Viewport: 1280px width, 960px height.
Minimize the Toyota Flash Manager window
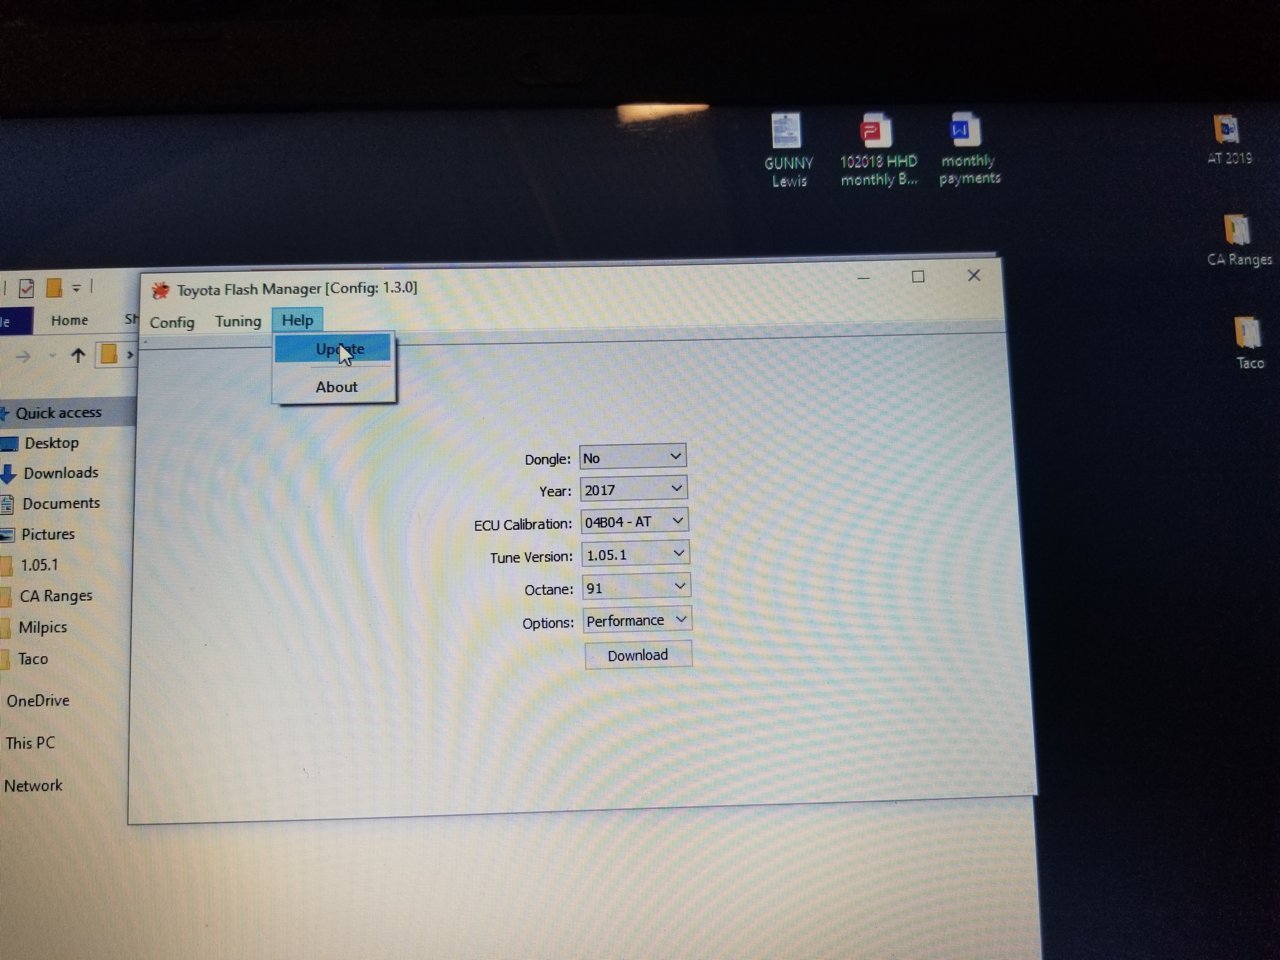pos(863,278)
